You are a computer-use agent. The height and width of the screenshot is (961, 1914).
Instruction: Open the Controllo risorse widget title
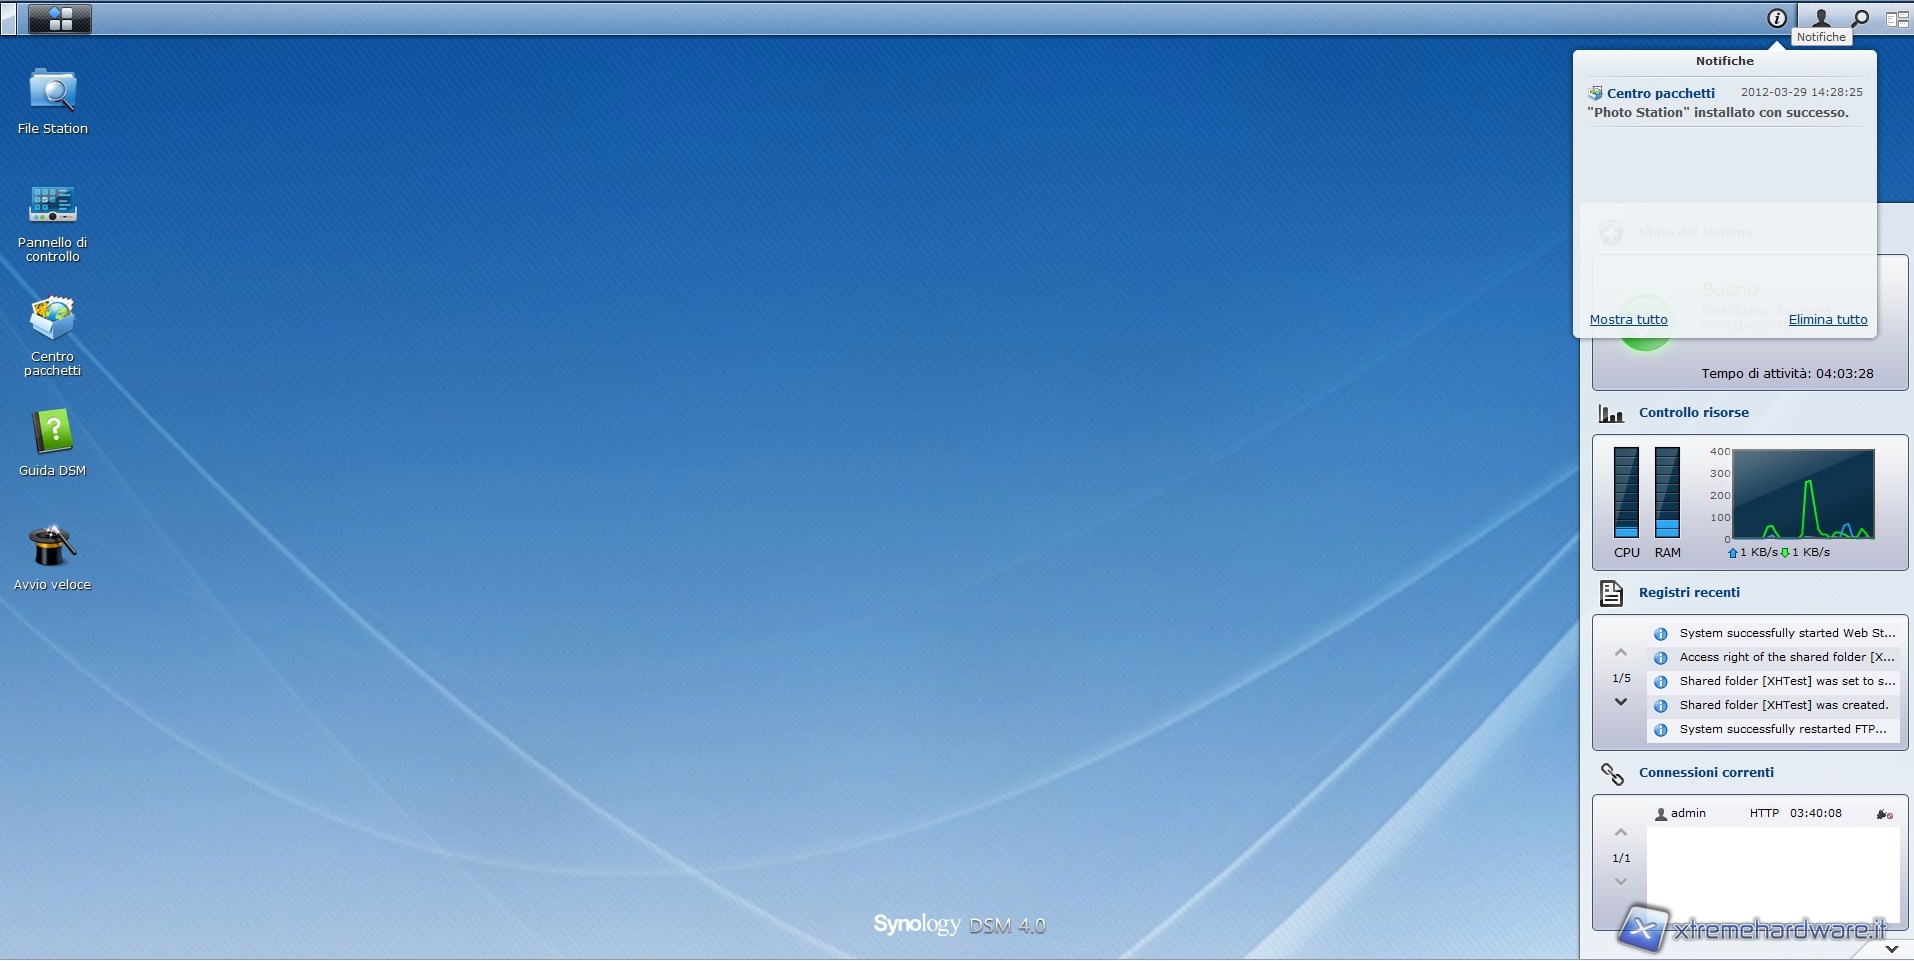click(1693, 412)
